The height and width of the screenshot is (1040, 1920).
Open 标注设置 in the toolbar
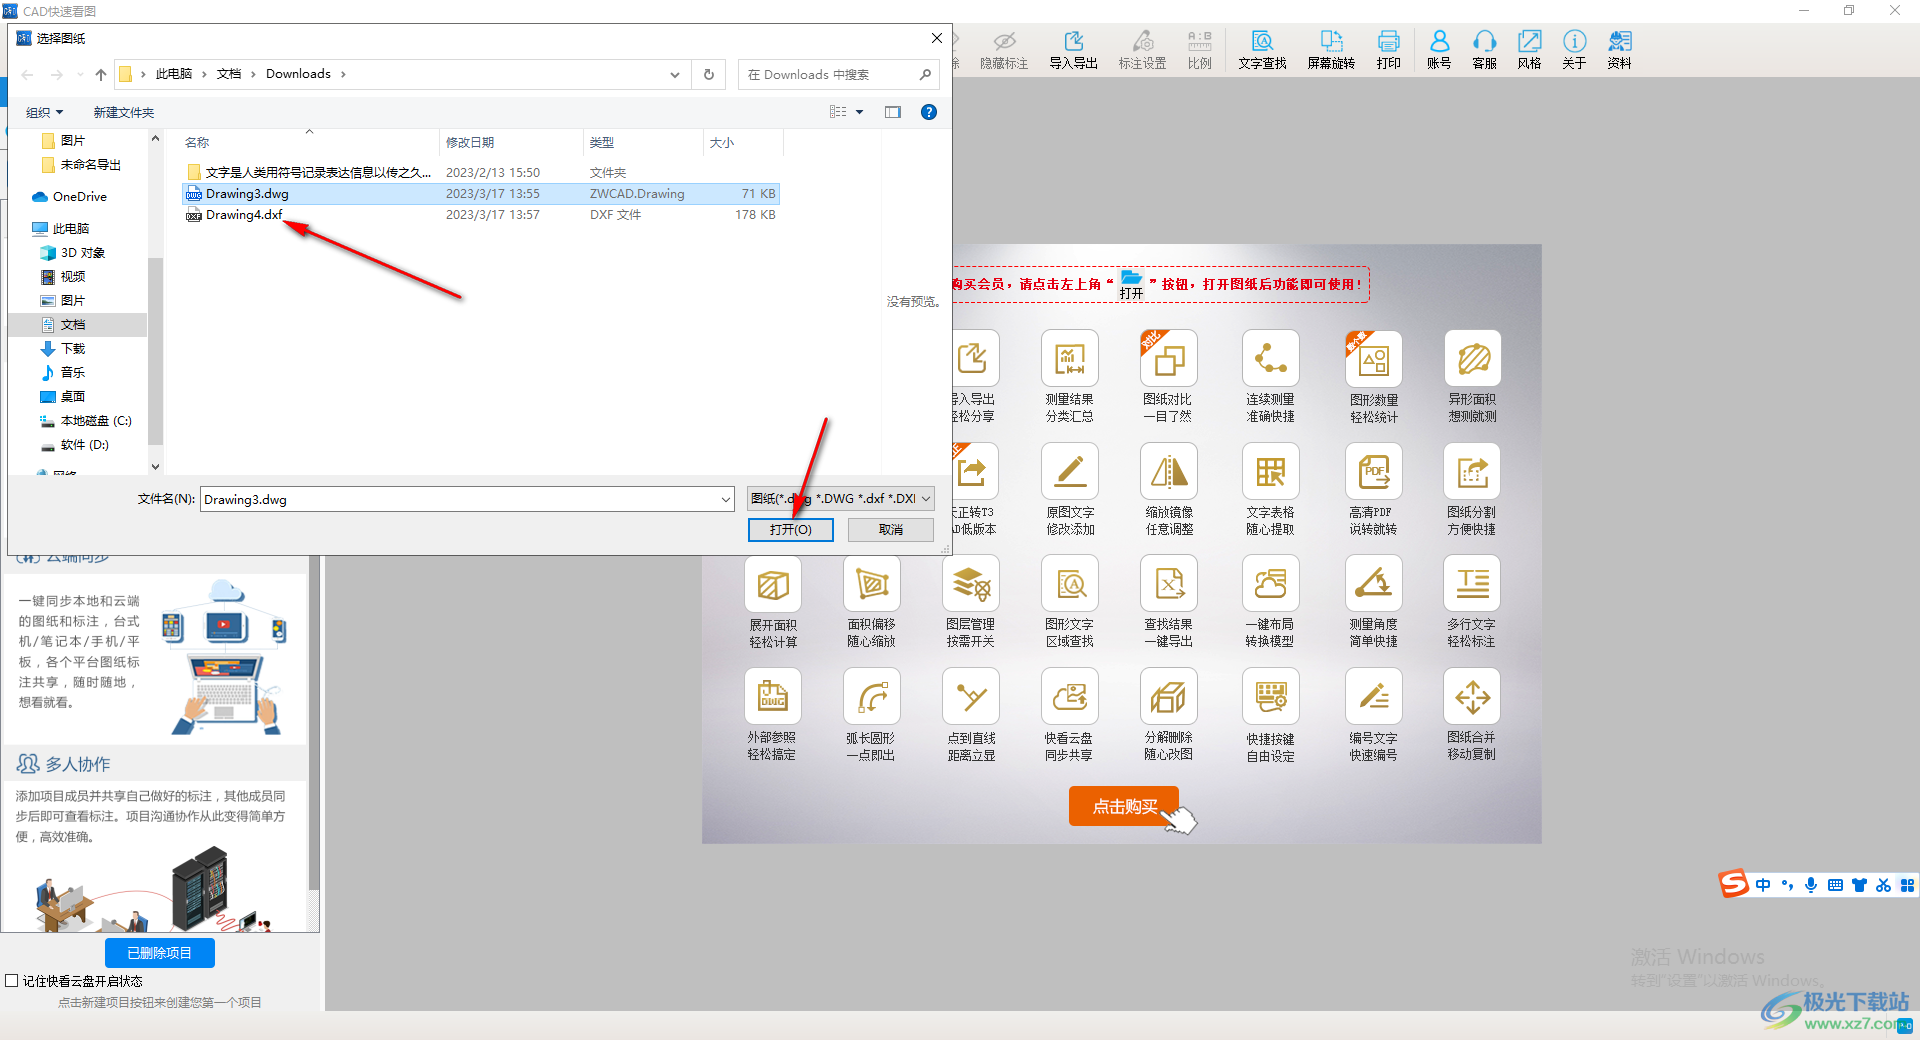1142,49
